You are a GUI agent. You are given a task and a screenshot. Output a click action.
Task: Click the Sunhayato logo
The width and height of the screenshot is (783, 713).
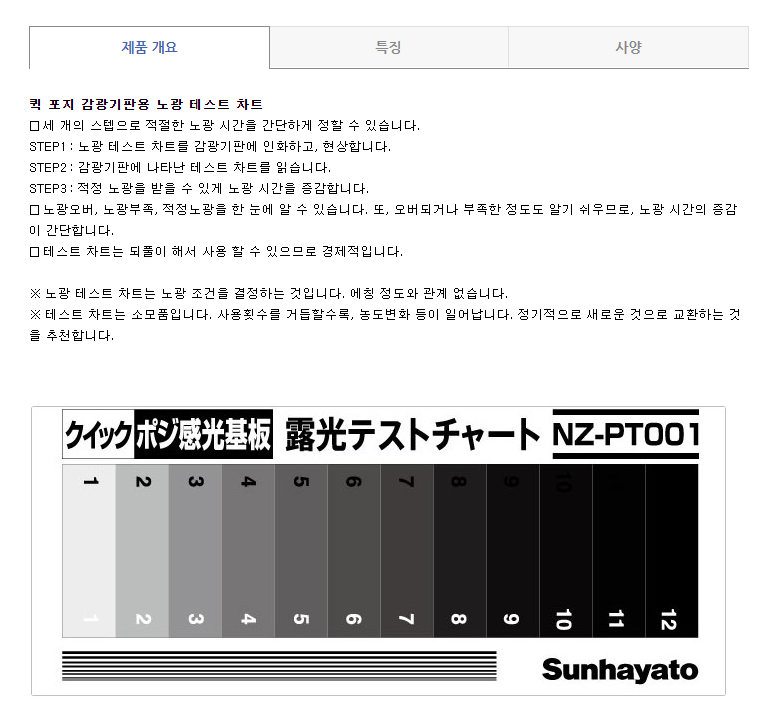(x=619, y=669)
